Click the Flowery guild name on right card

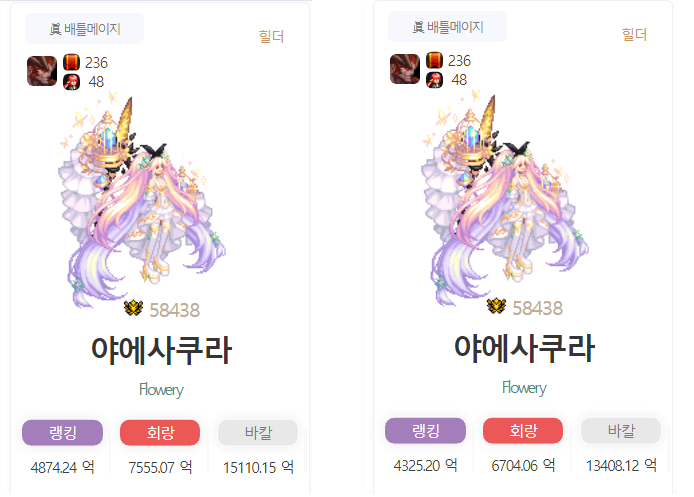524,388
